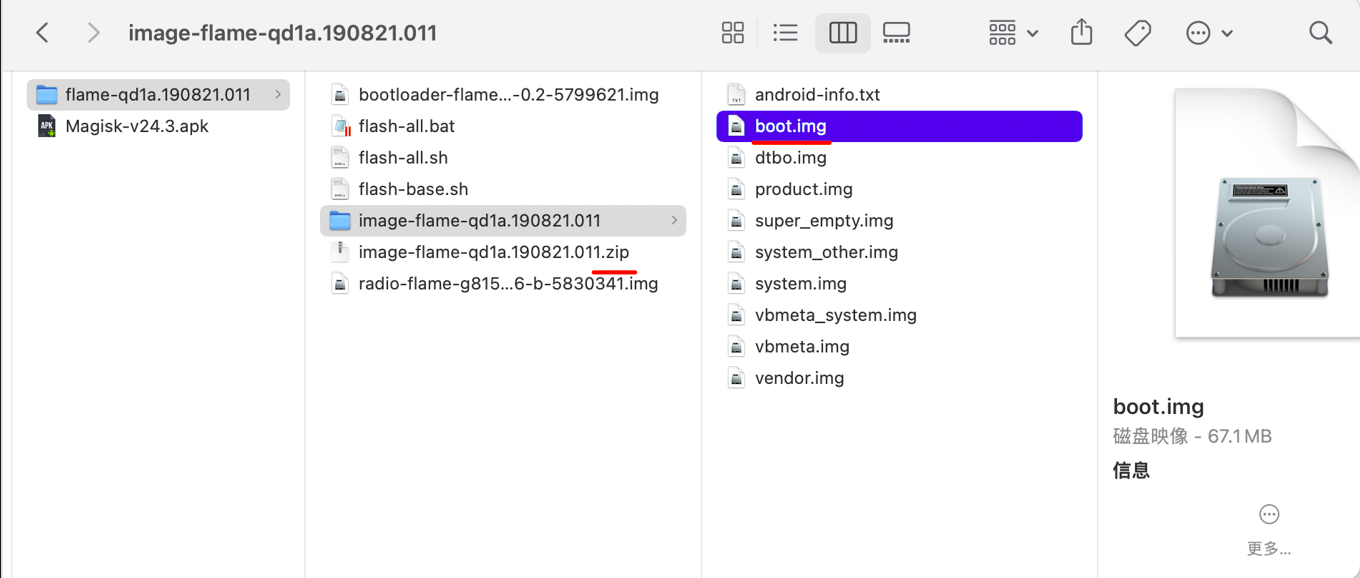Open the Tags editor icon

click(1137, 33)
